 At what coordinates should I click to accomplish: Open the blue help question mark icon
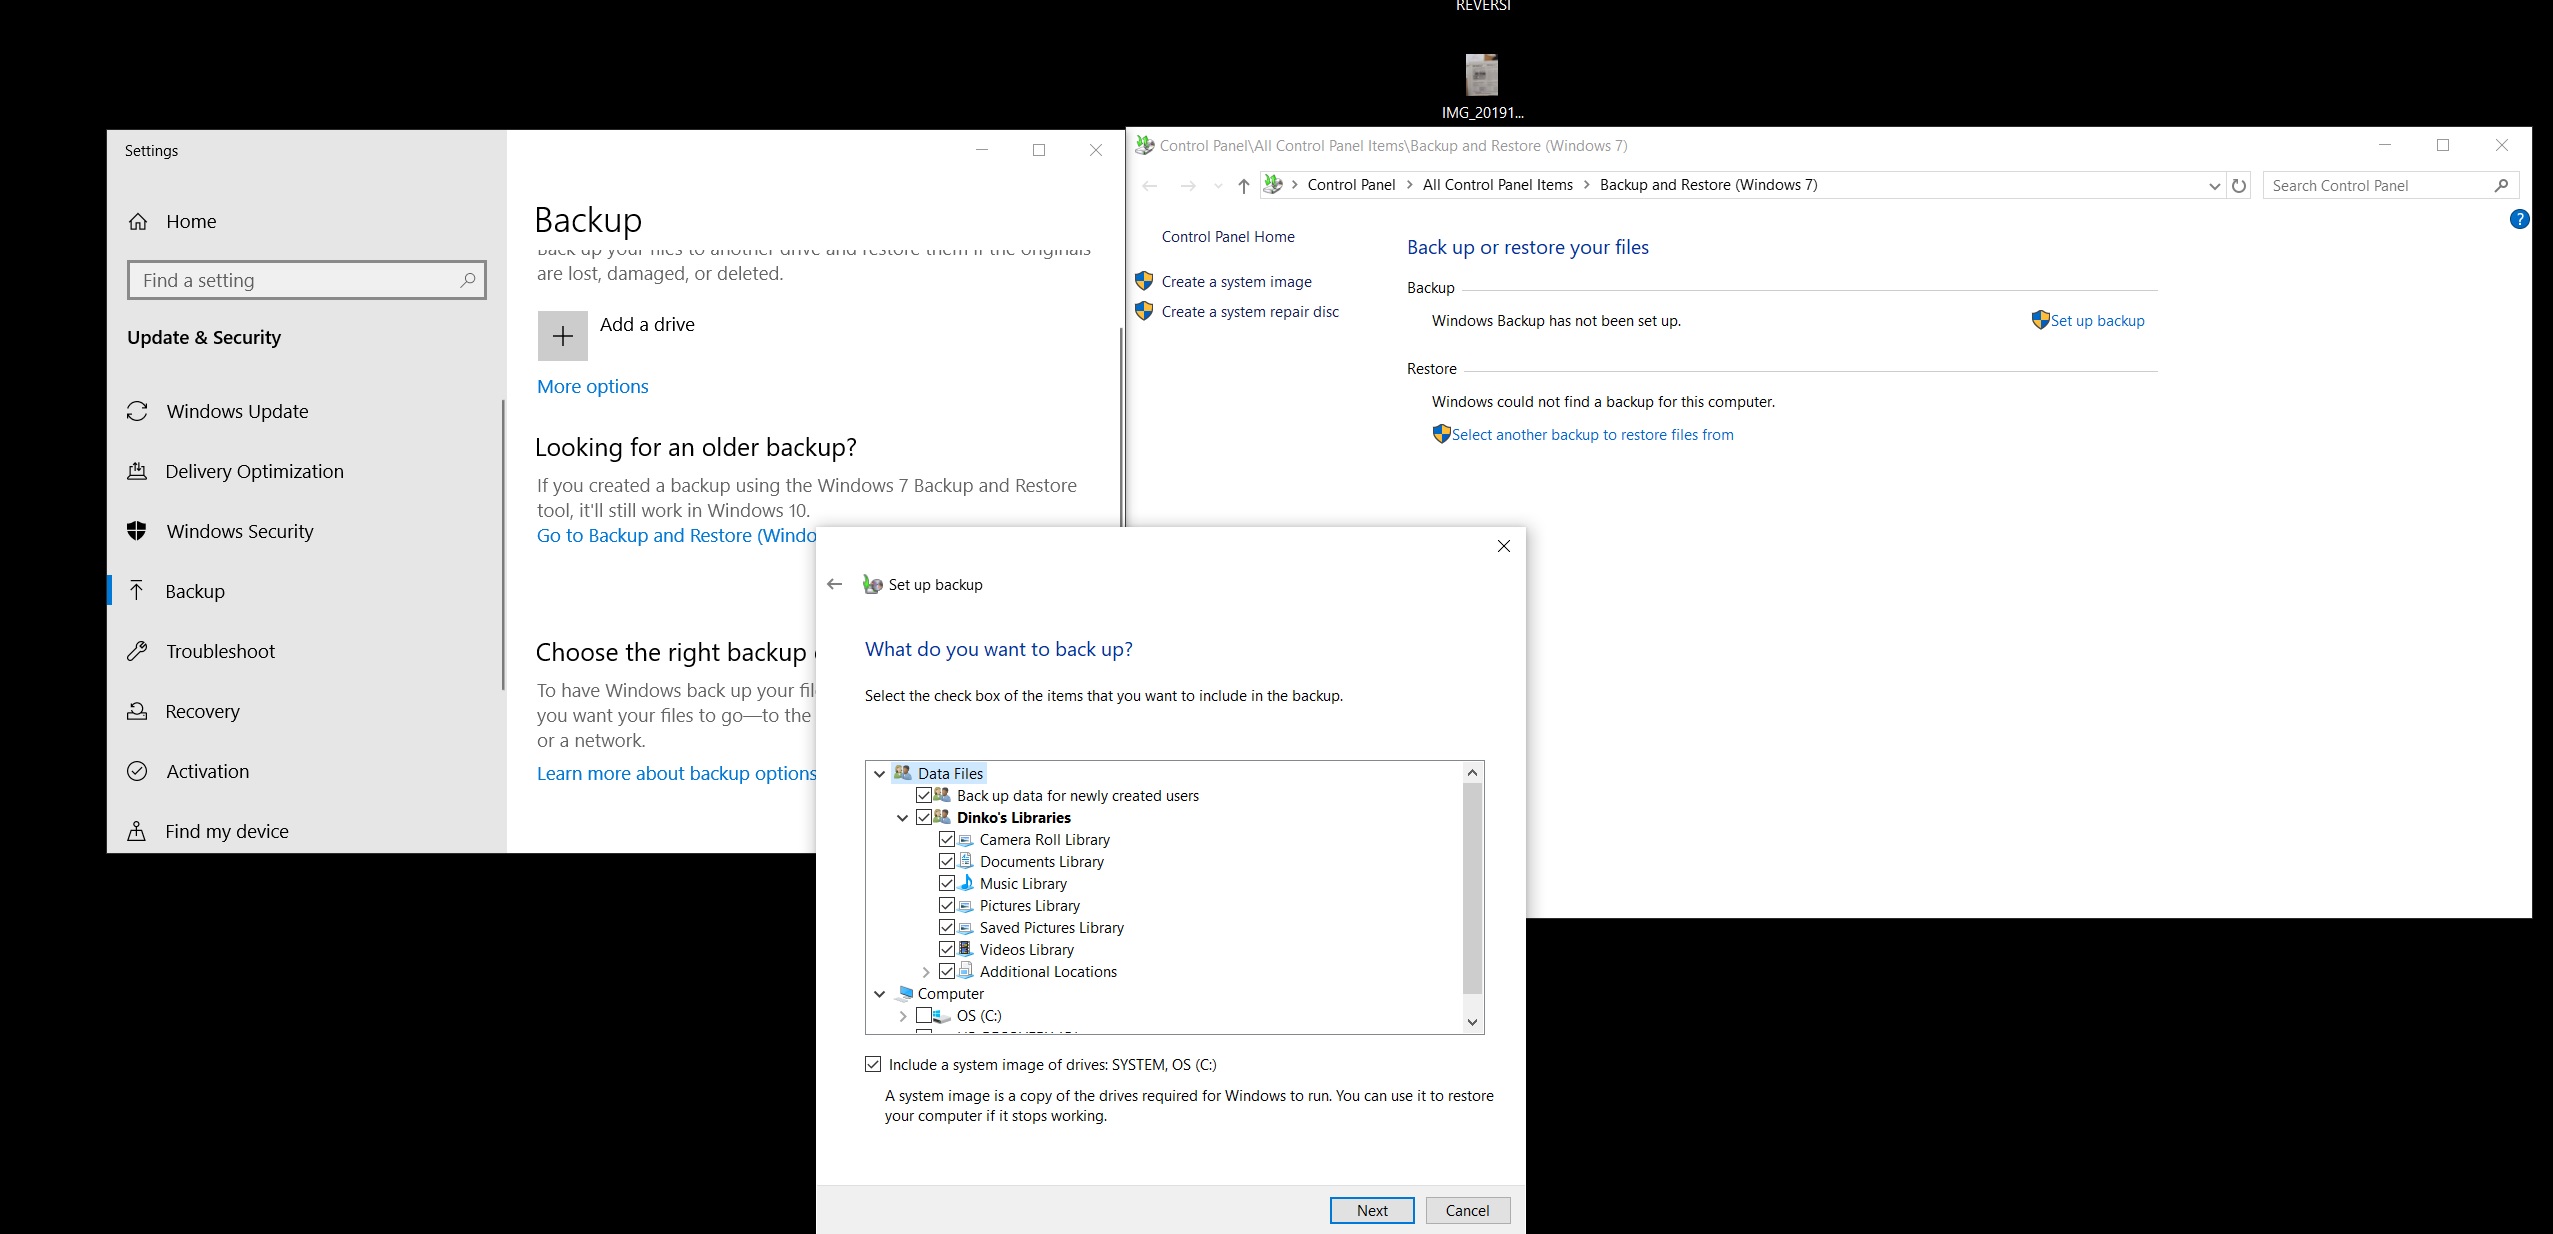[x=2519, y=219]
